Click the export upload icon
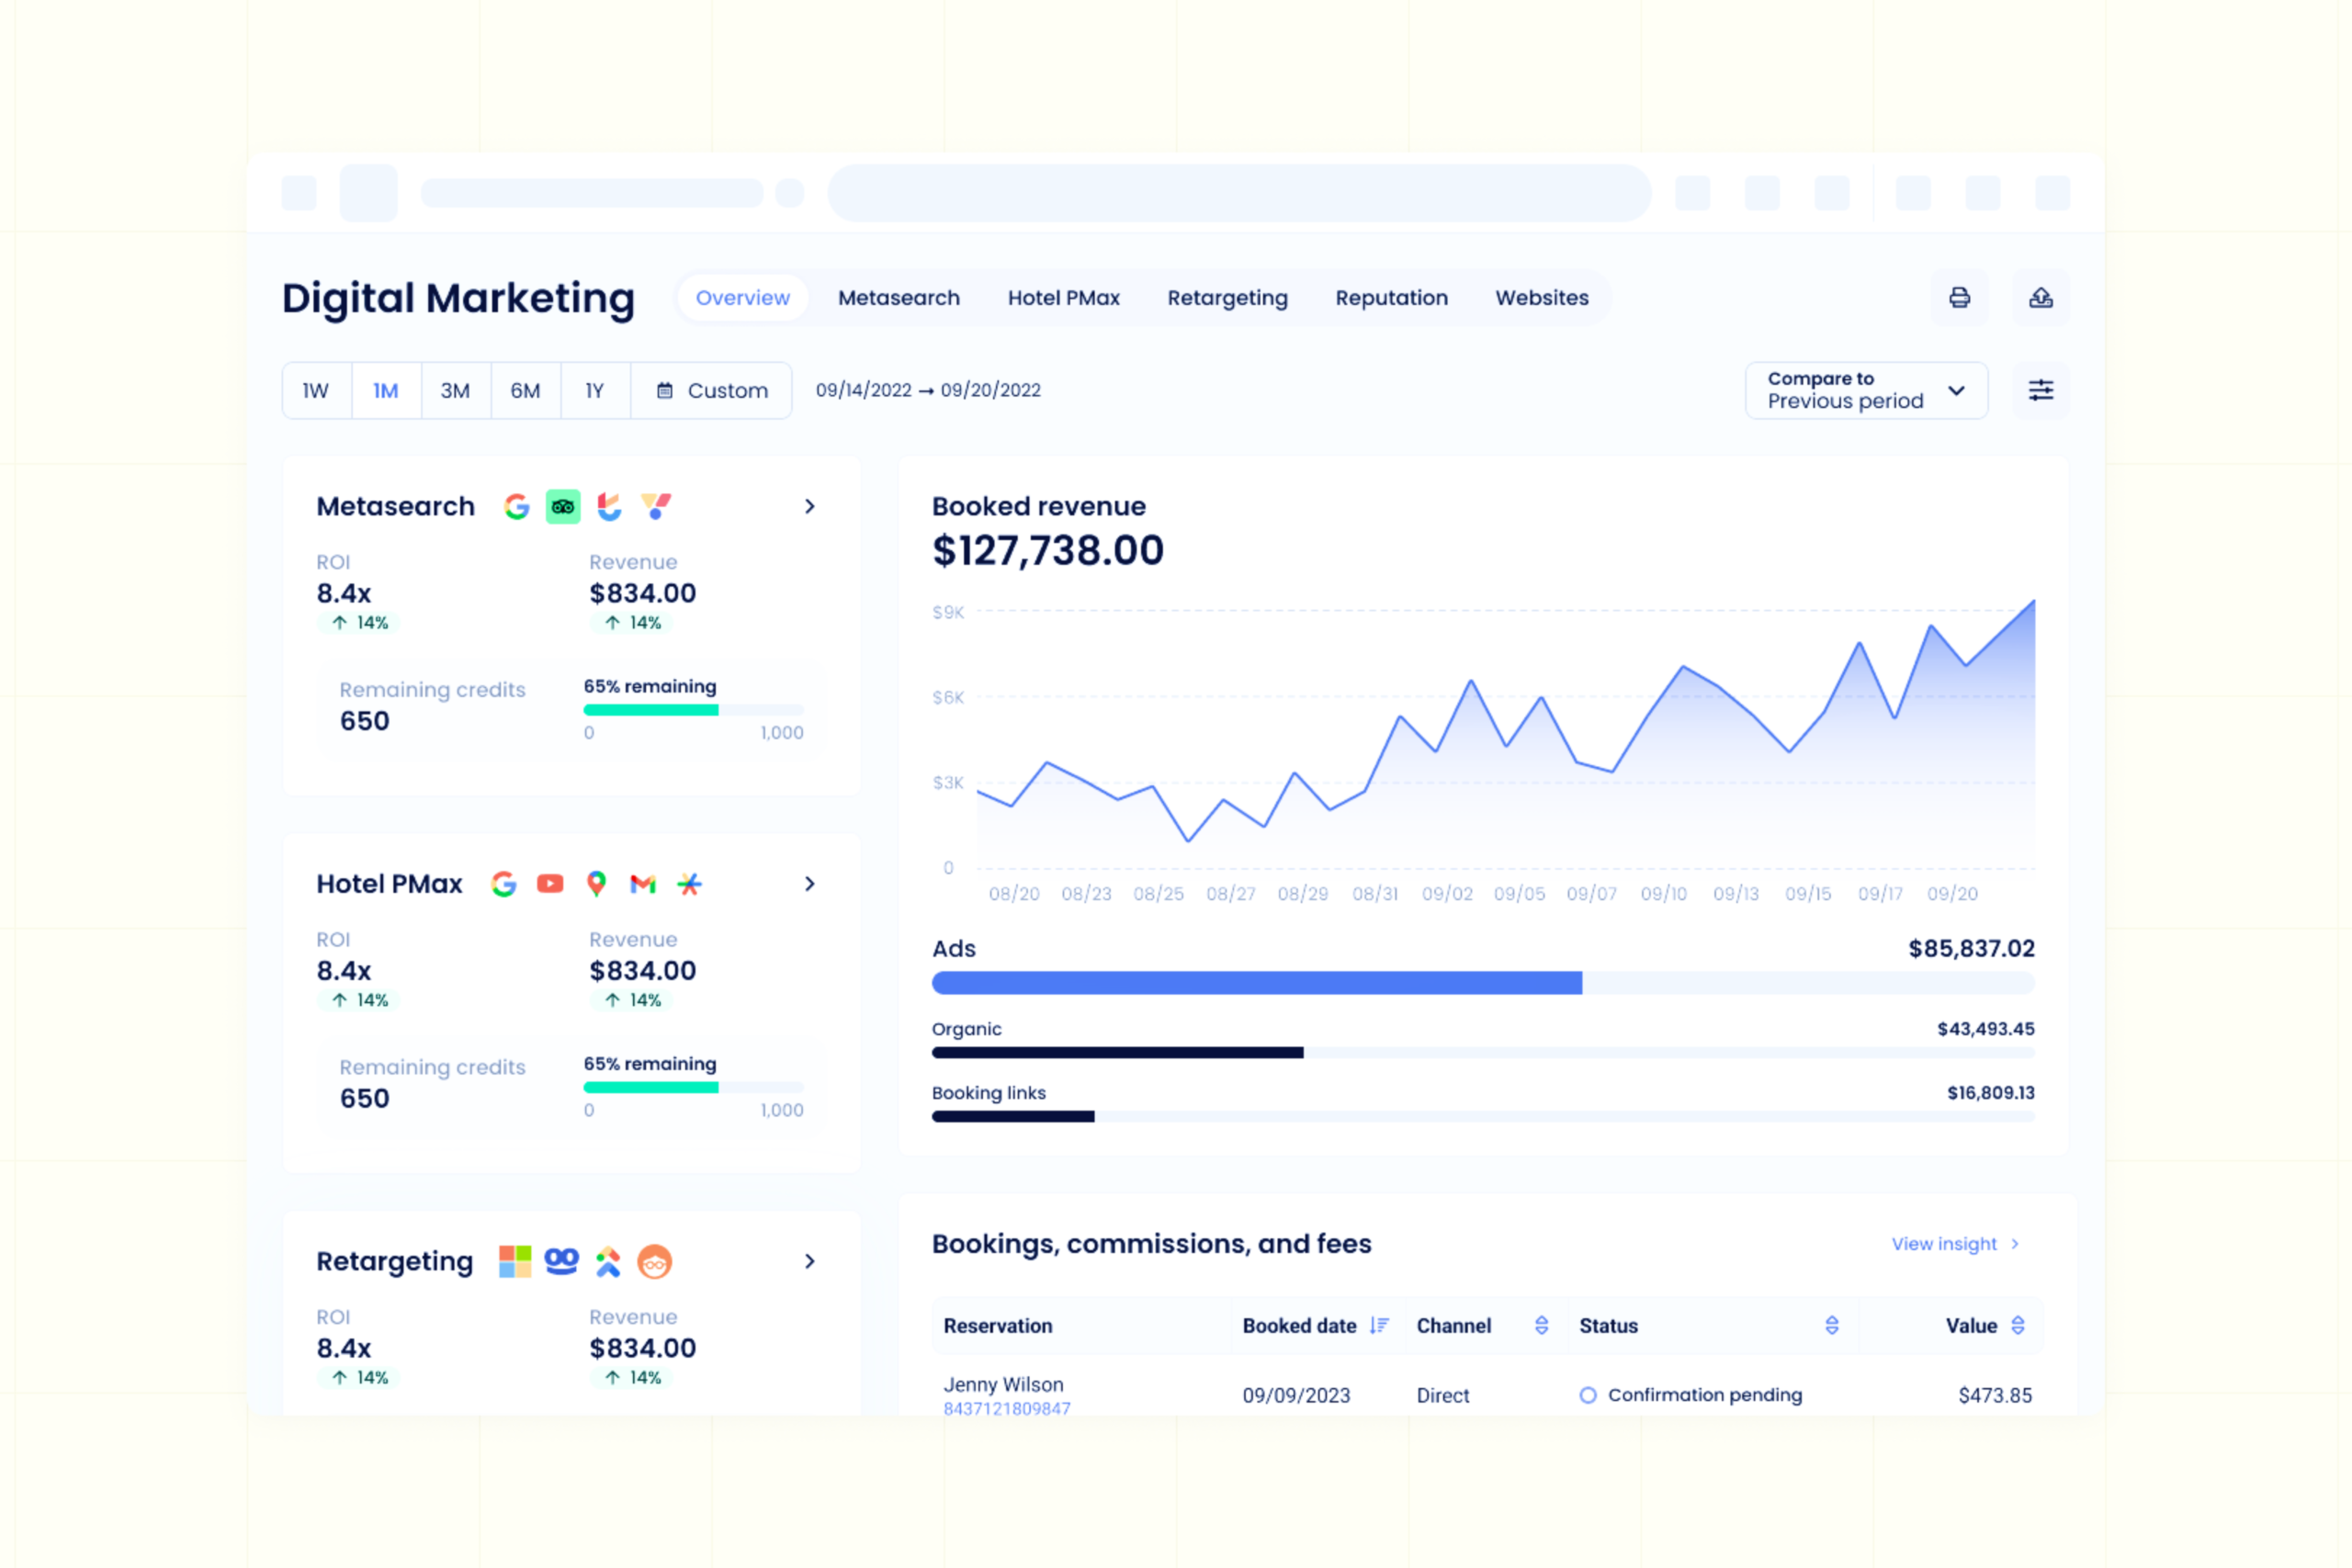Image resolution: width=2352 pixels, height=1568 pixels. tap(2041, 298)
